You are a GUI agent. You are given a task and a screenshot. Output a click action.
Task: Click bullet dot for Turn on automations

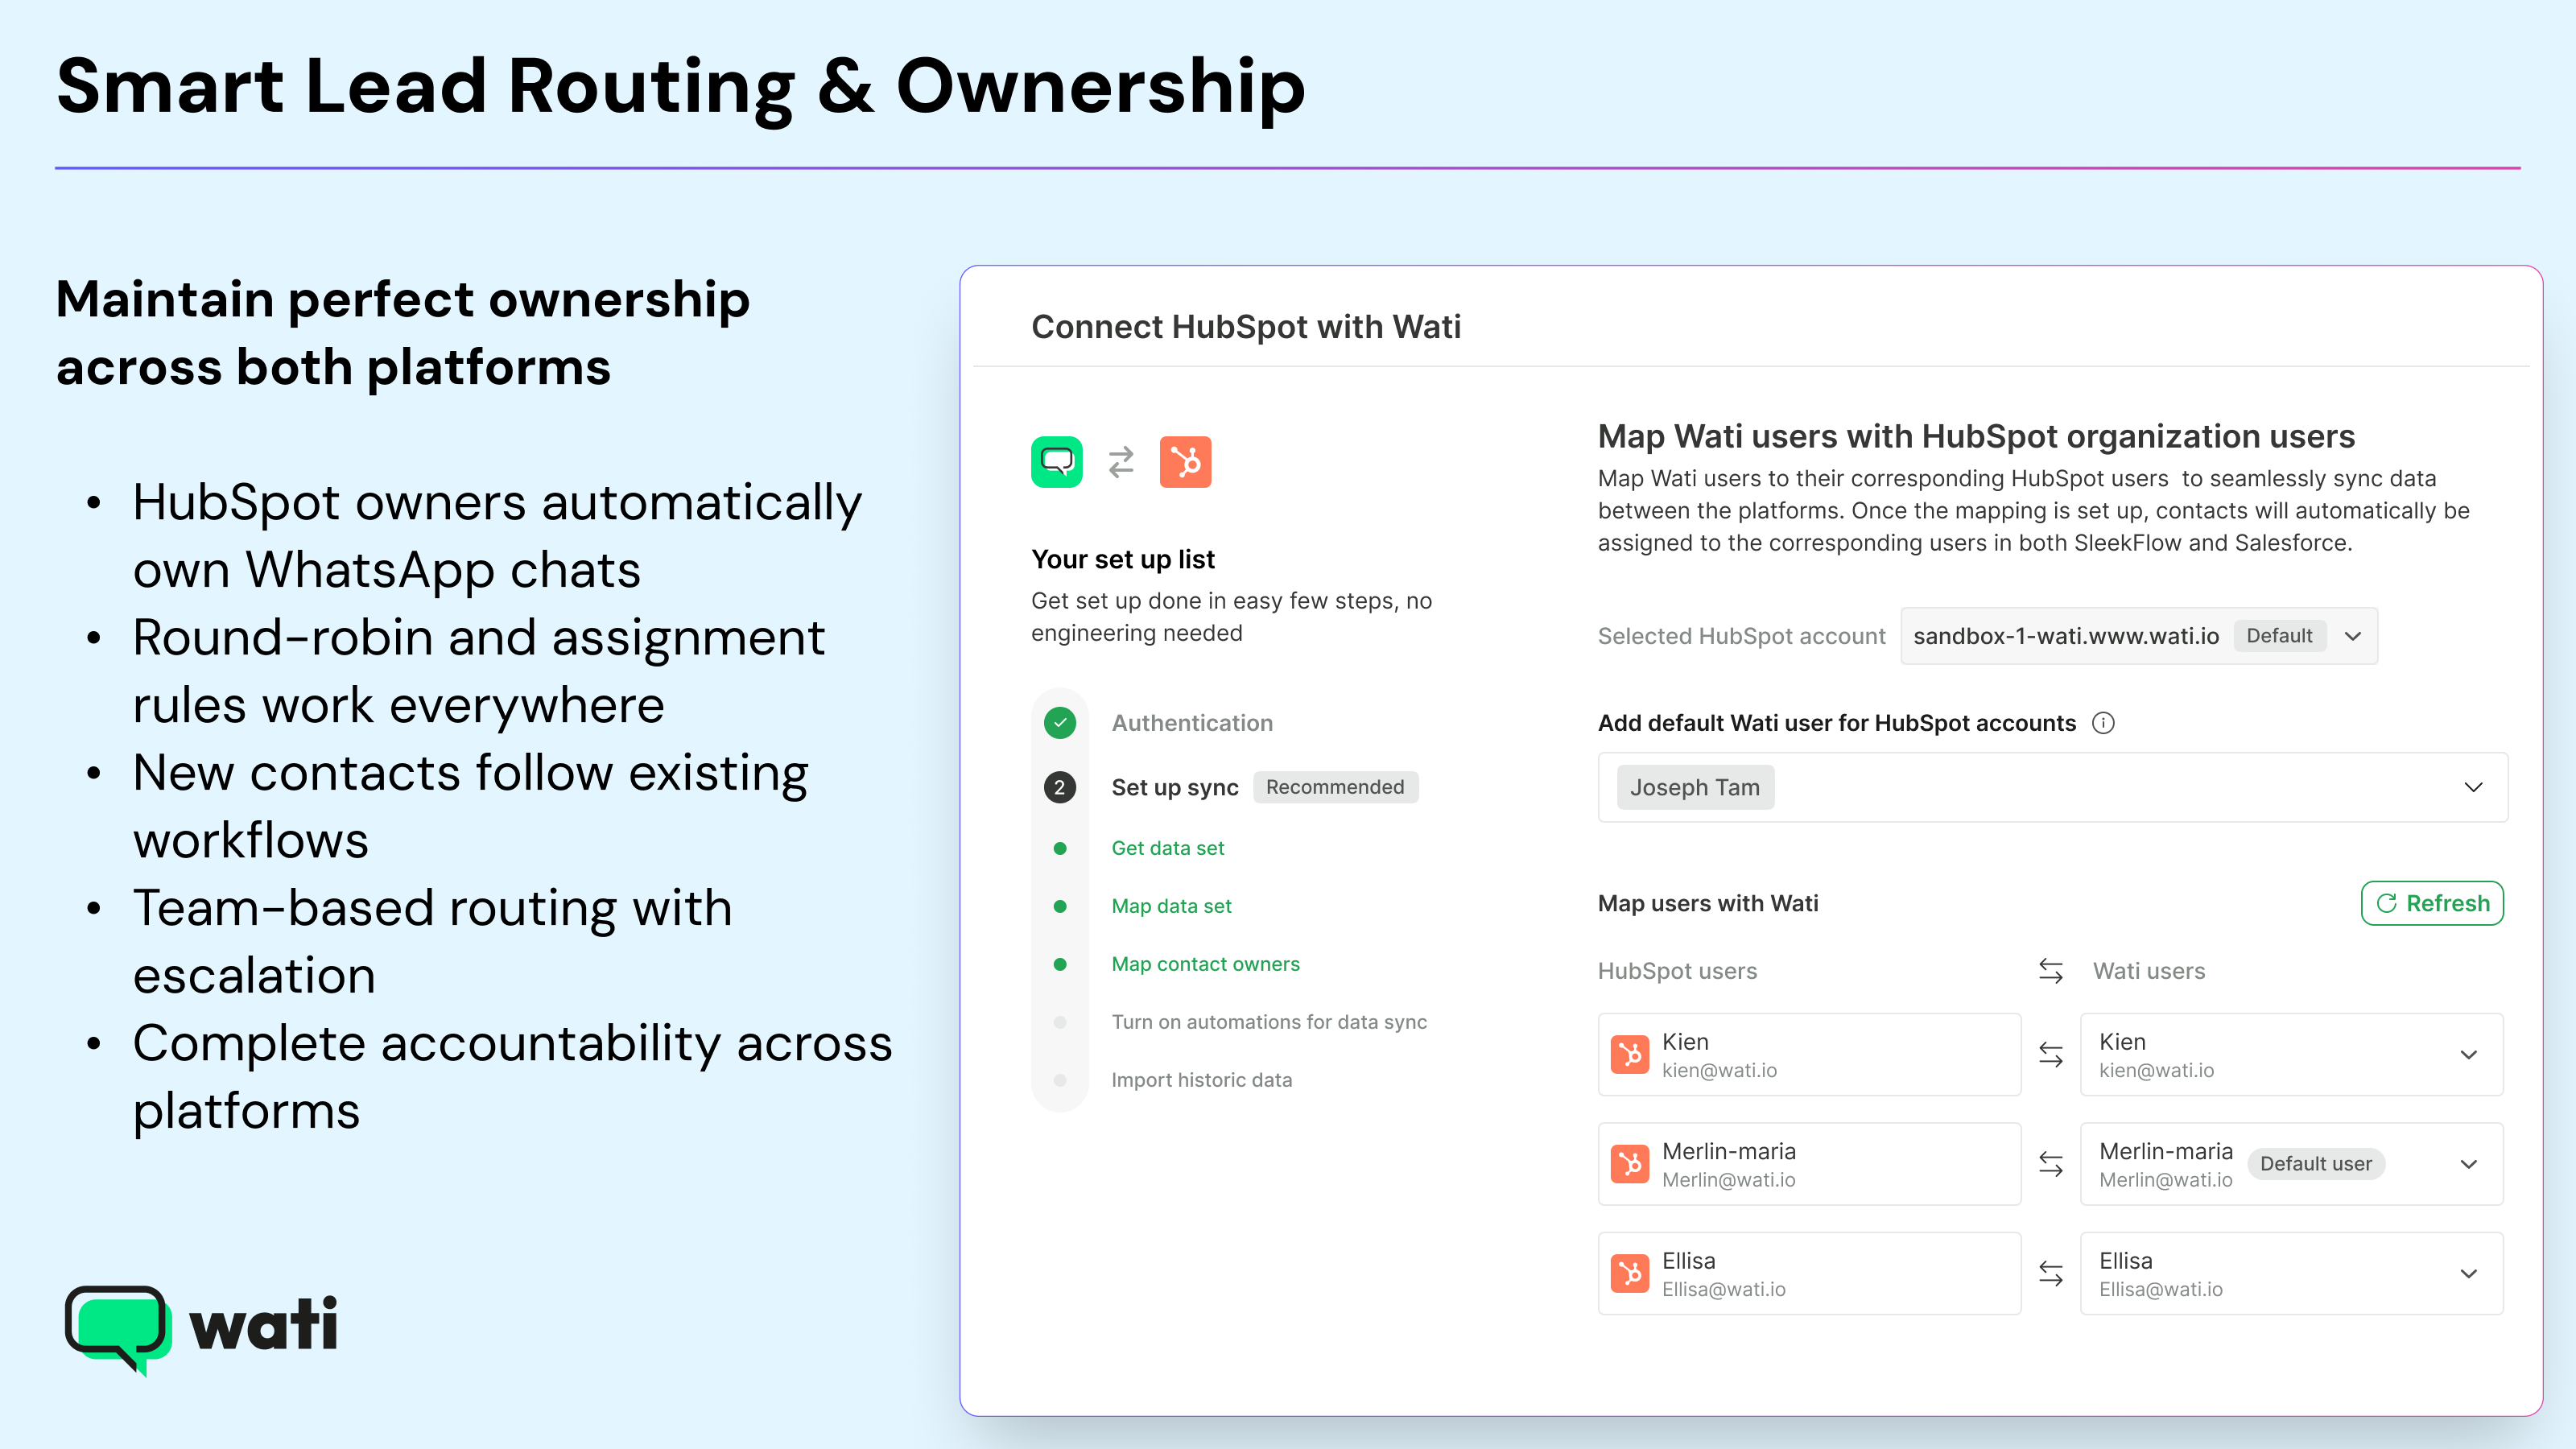point(1059,1022)
